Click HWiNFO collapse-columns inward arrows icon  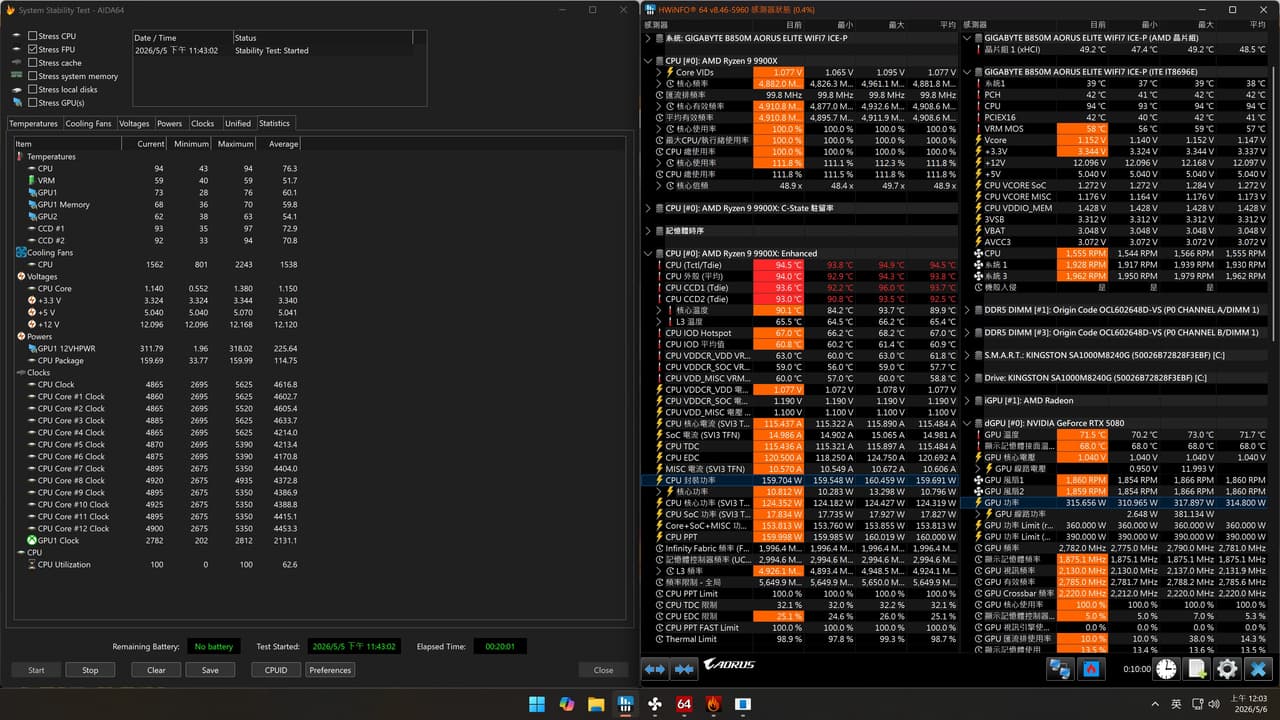685,669
